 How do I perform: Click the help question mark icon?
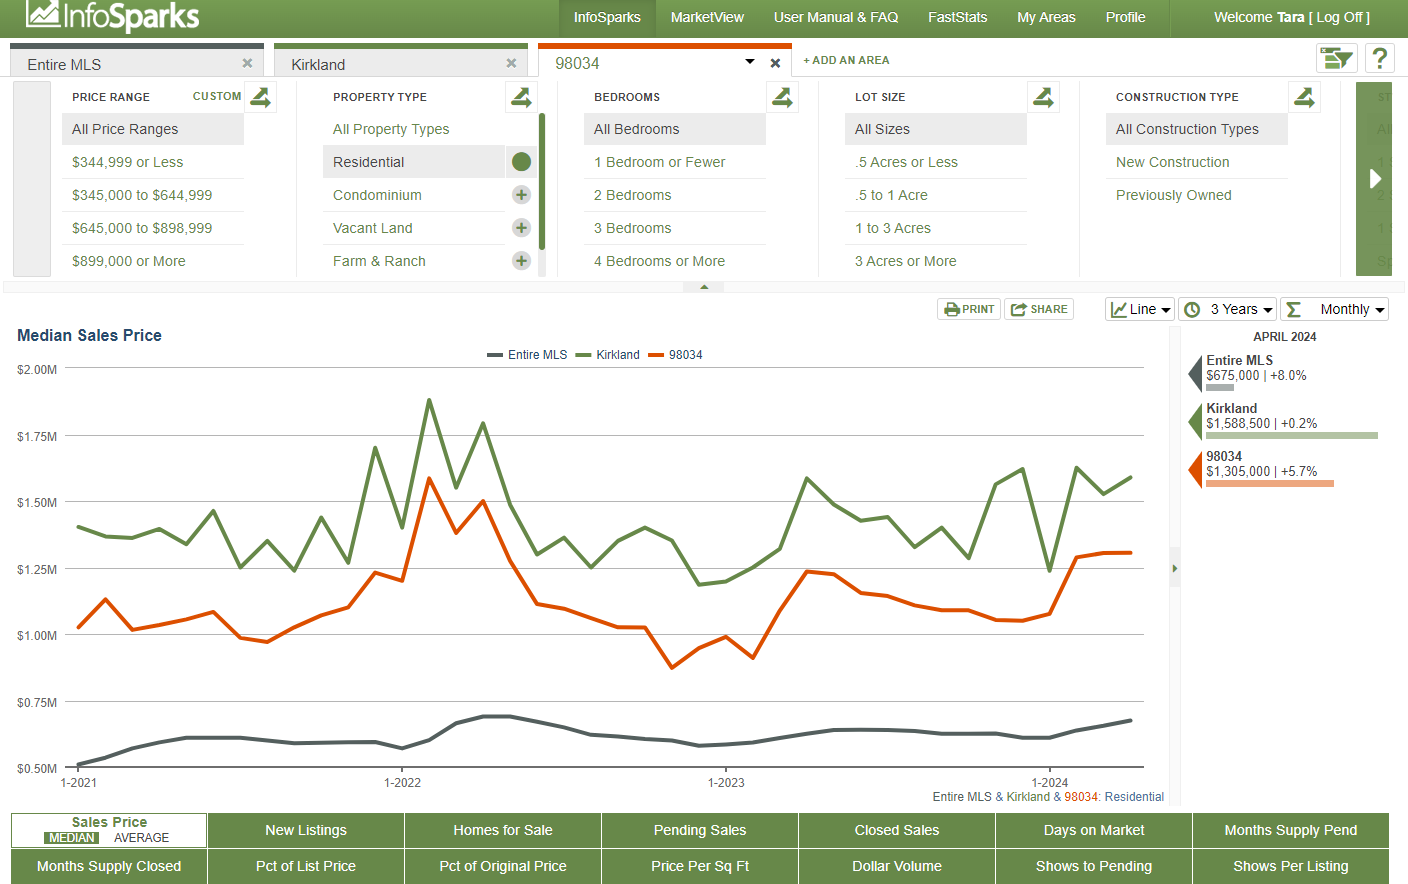click(1380, 58)
